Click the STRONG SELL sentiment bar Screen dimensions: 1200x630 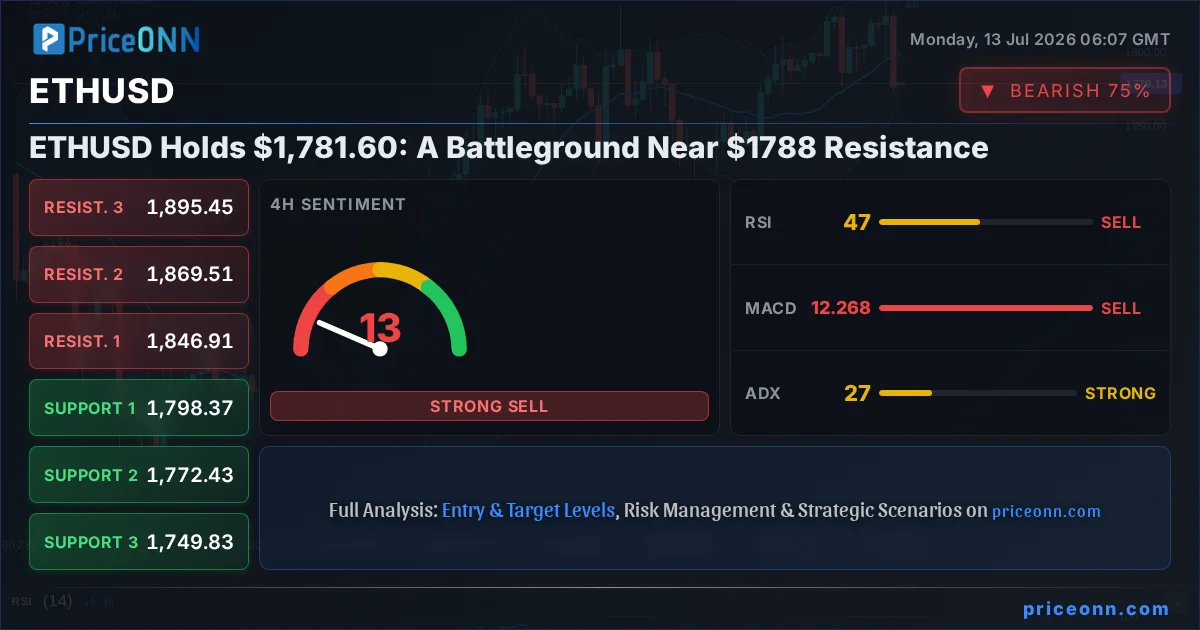489,406
